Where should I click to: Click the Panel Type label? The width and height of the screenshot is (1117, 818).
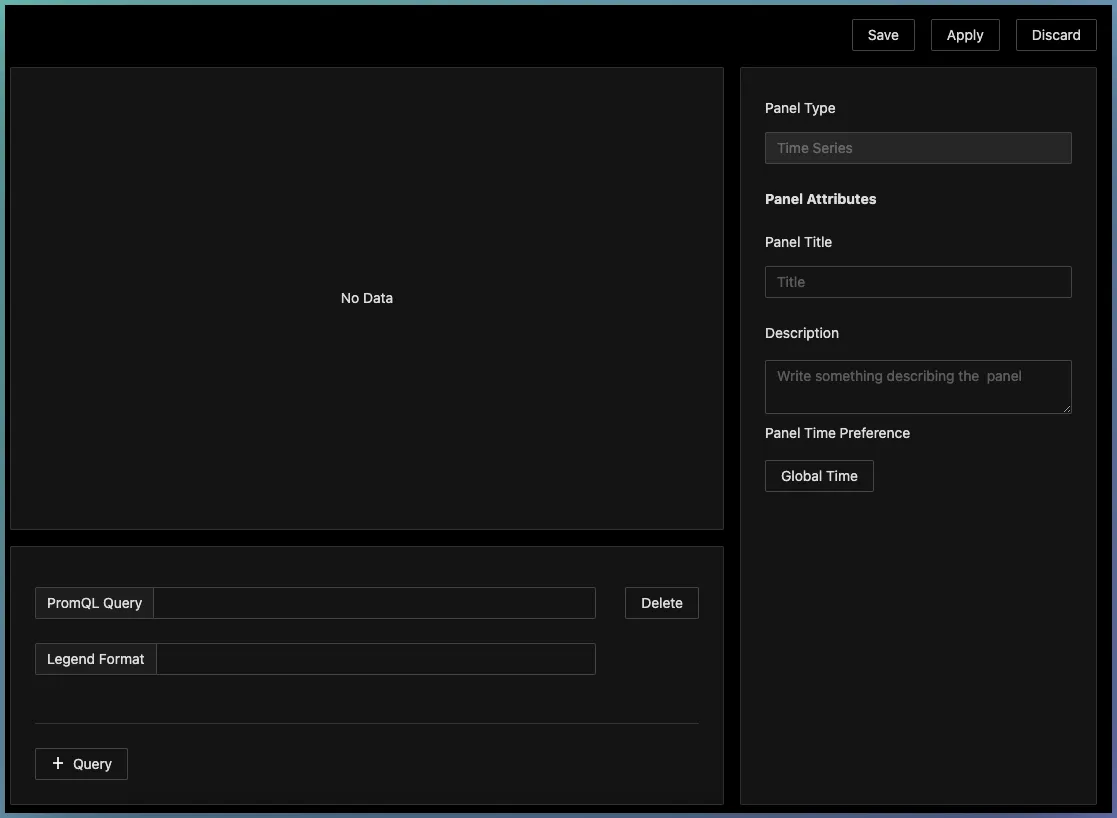tap(799, 108)
